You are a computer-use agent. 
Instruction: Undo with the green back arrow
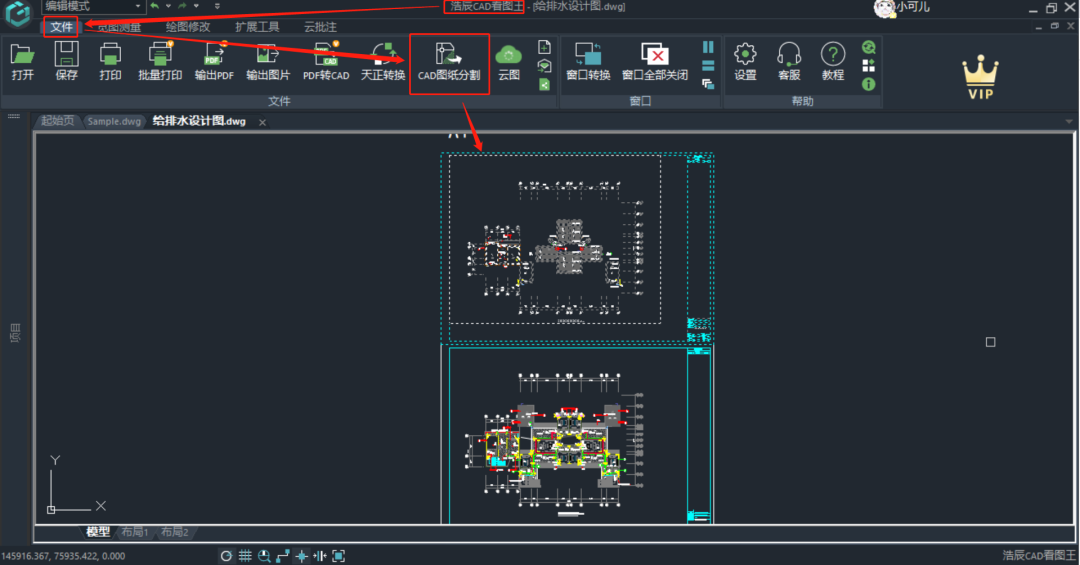pyautogui.click(x=154, y=6)
